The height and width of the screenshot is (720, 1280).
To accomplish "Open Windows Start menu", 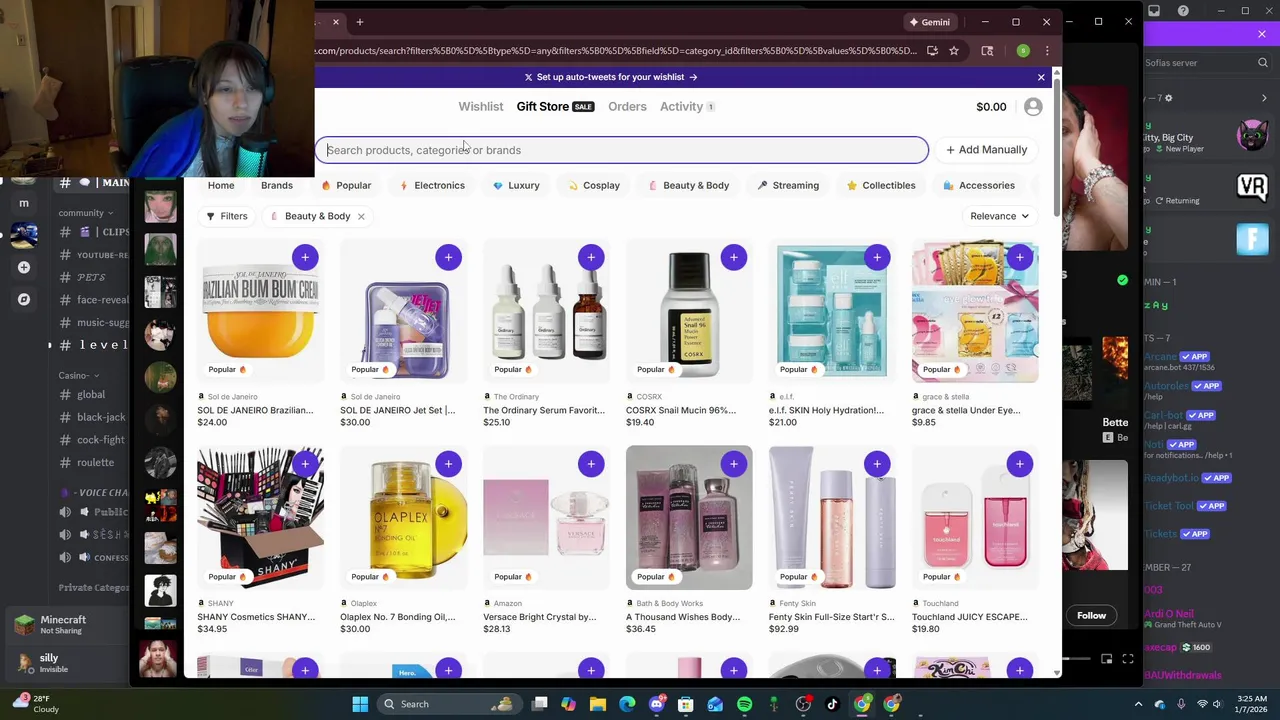I will (360, 704).
